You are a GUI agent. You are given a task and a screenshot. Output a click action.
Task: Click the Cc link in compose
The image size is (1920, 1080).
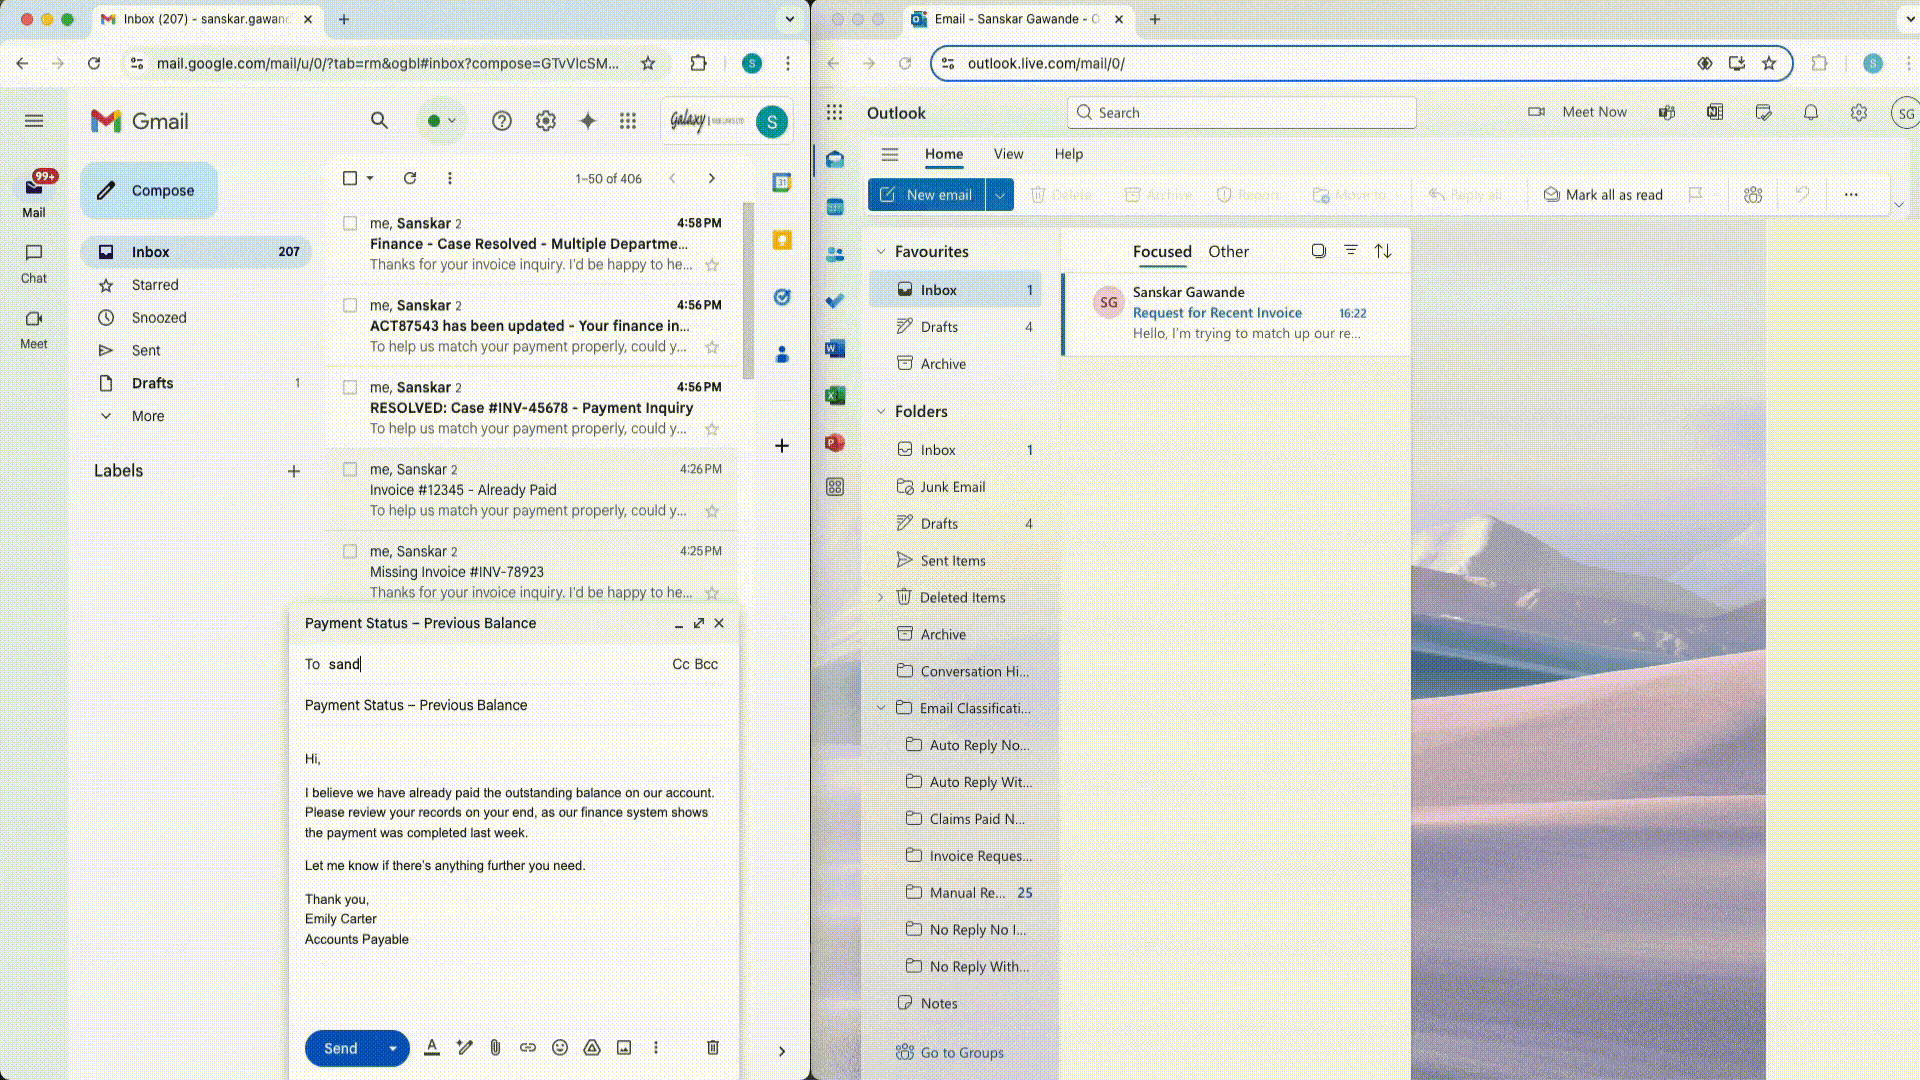click(x=680, y=664)
